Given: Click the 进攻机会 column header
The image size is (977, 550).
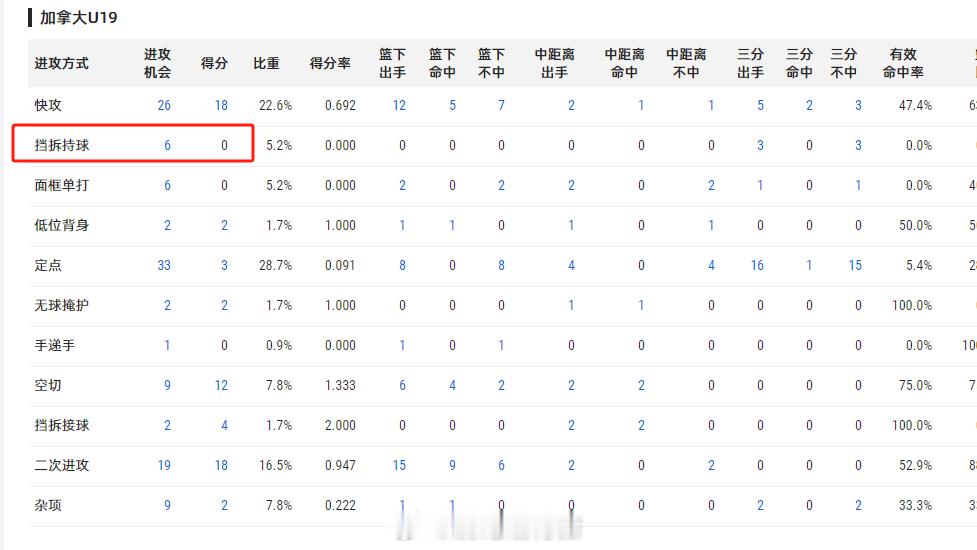Looking at the screenshot, I should pyautogui.click(x=157, y=63).
